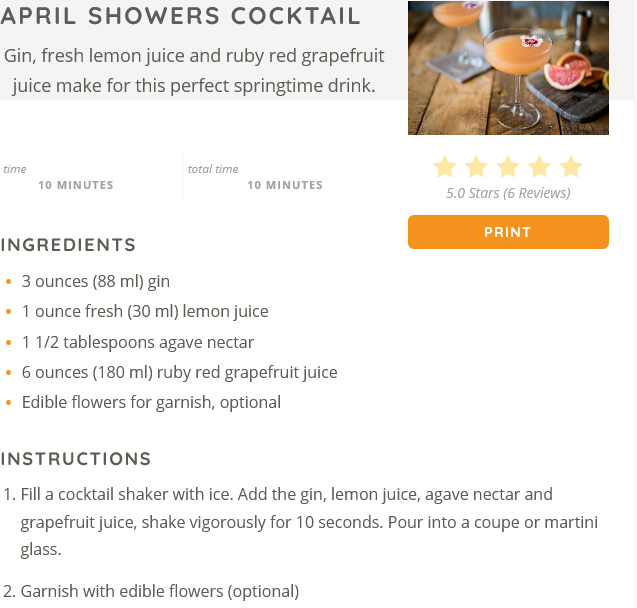Click the first rating star
The image size is (637, 608).
(x=445, y=167)
